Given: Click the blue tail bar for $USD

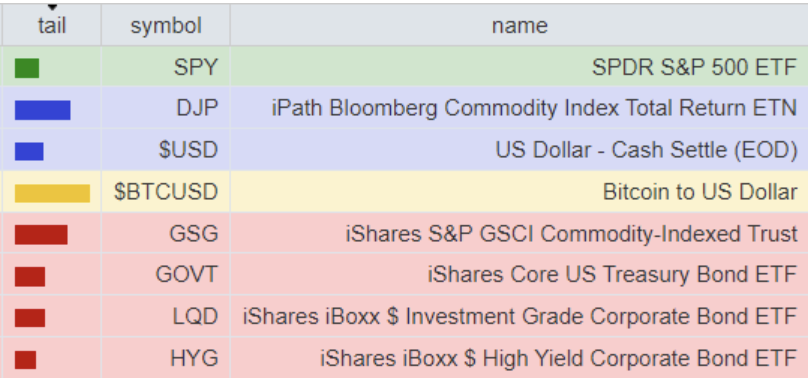Looking at the screenshot, I should 29,151.
